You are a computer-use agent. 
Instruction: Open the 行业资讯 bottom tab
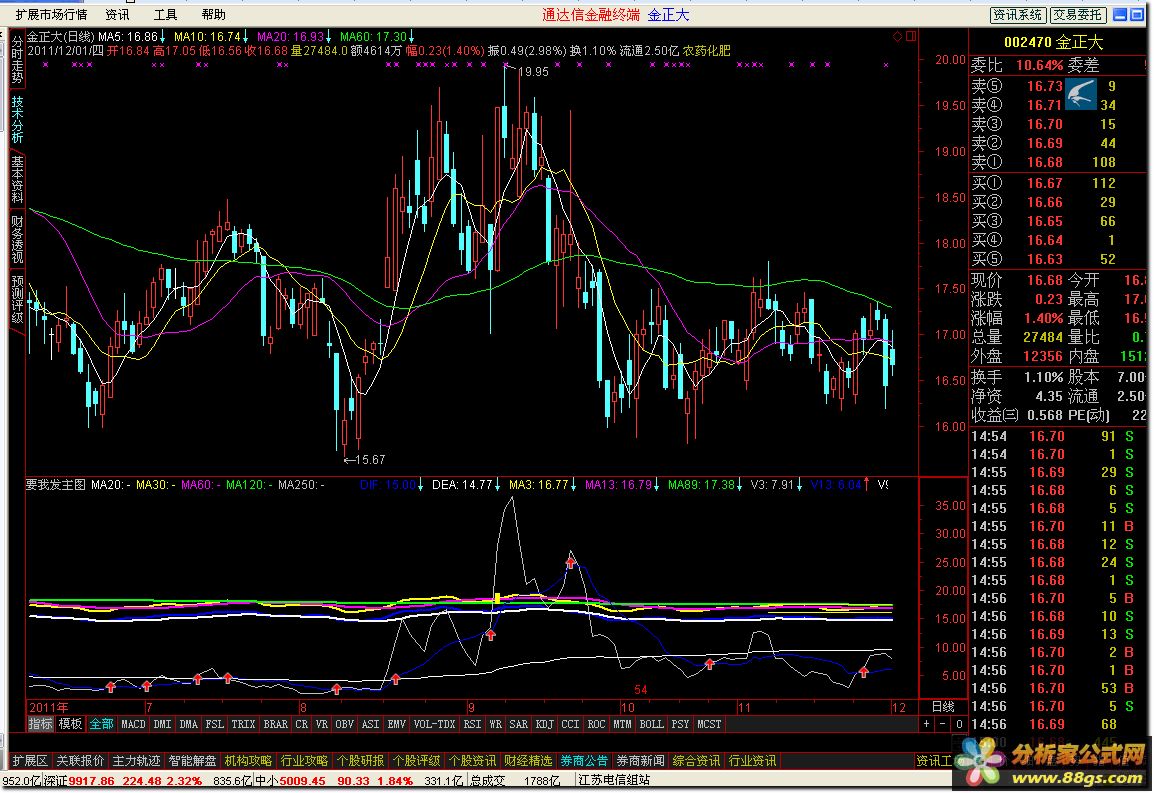click(x=752, y=761)
